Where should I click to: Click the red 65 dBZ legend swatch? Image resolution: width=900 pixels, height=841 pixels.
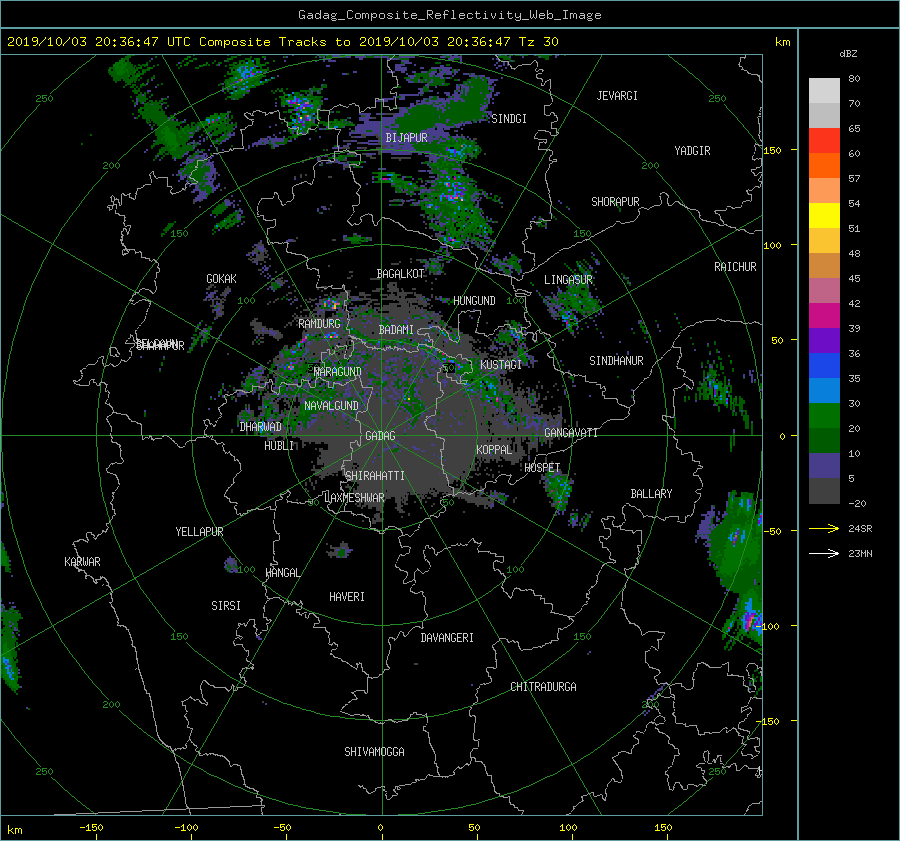point(824,141)
